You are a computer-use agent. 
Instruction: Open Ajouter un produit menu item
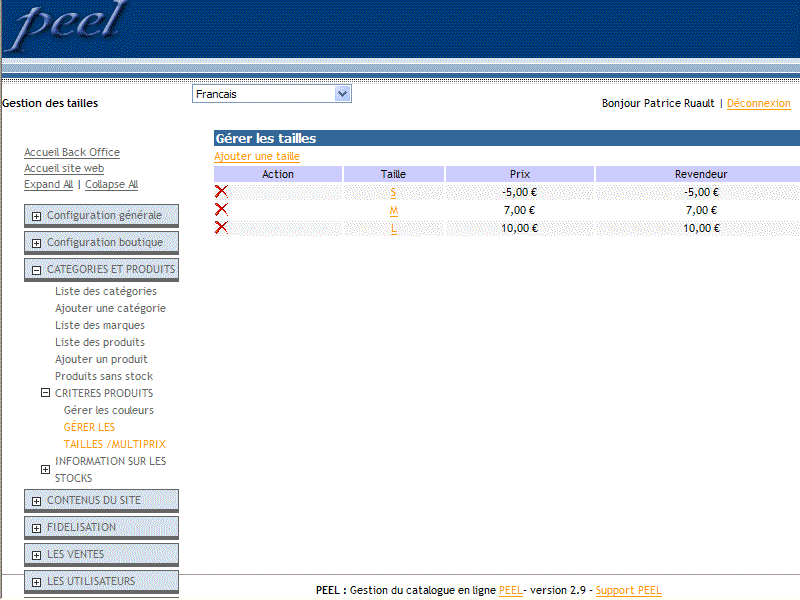[101, 359]
